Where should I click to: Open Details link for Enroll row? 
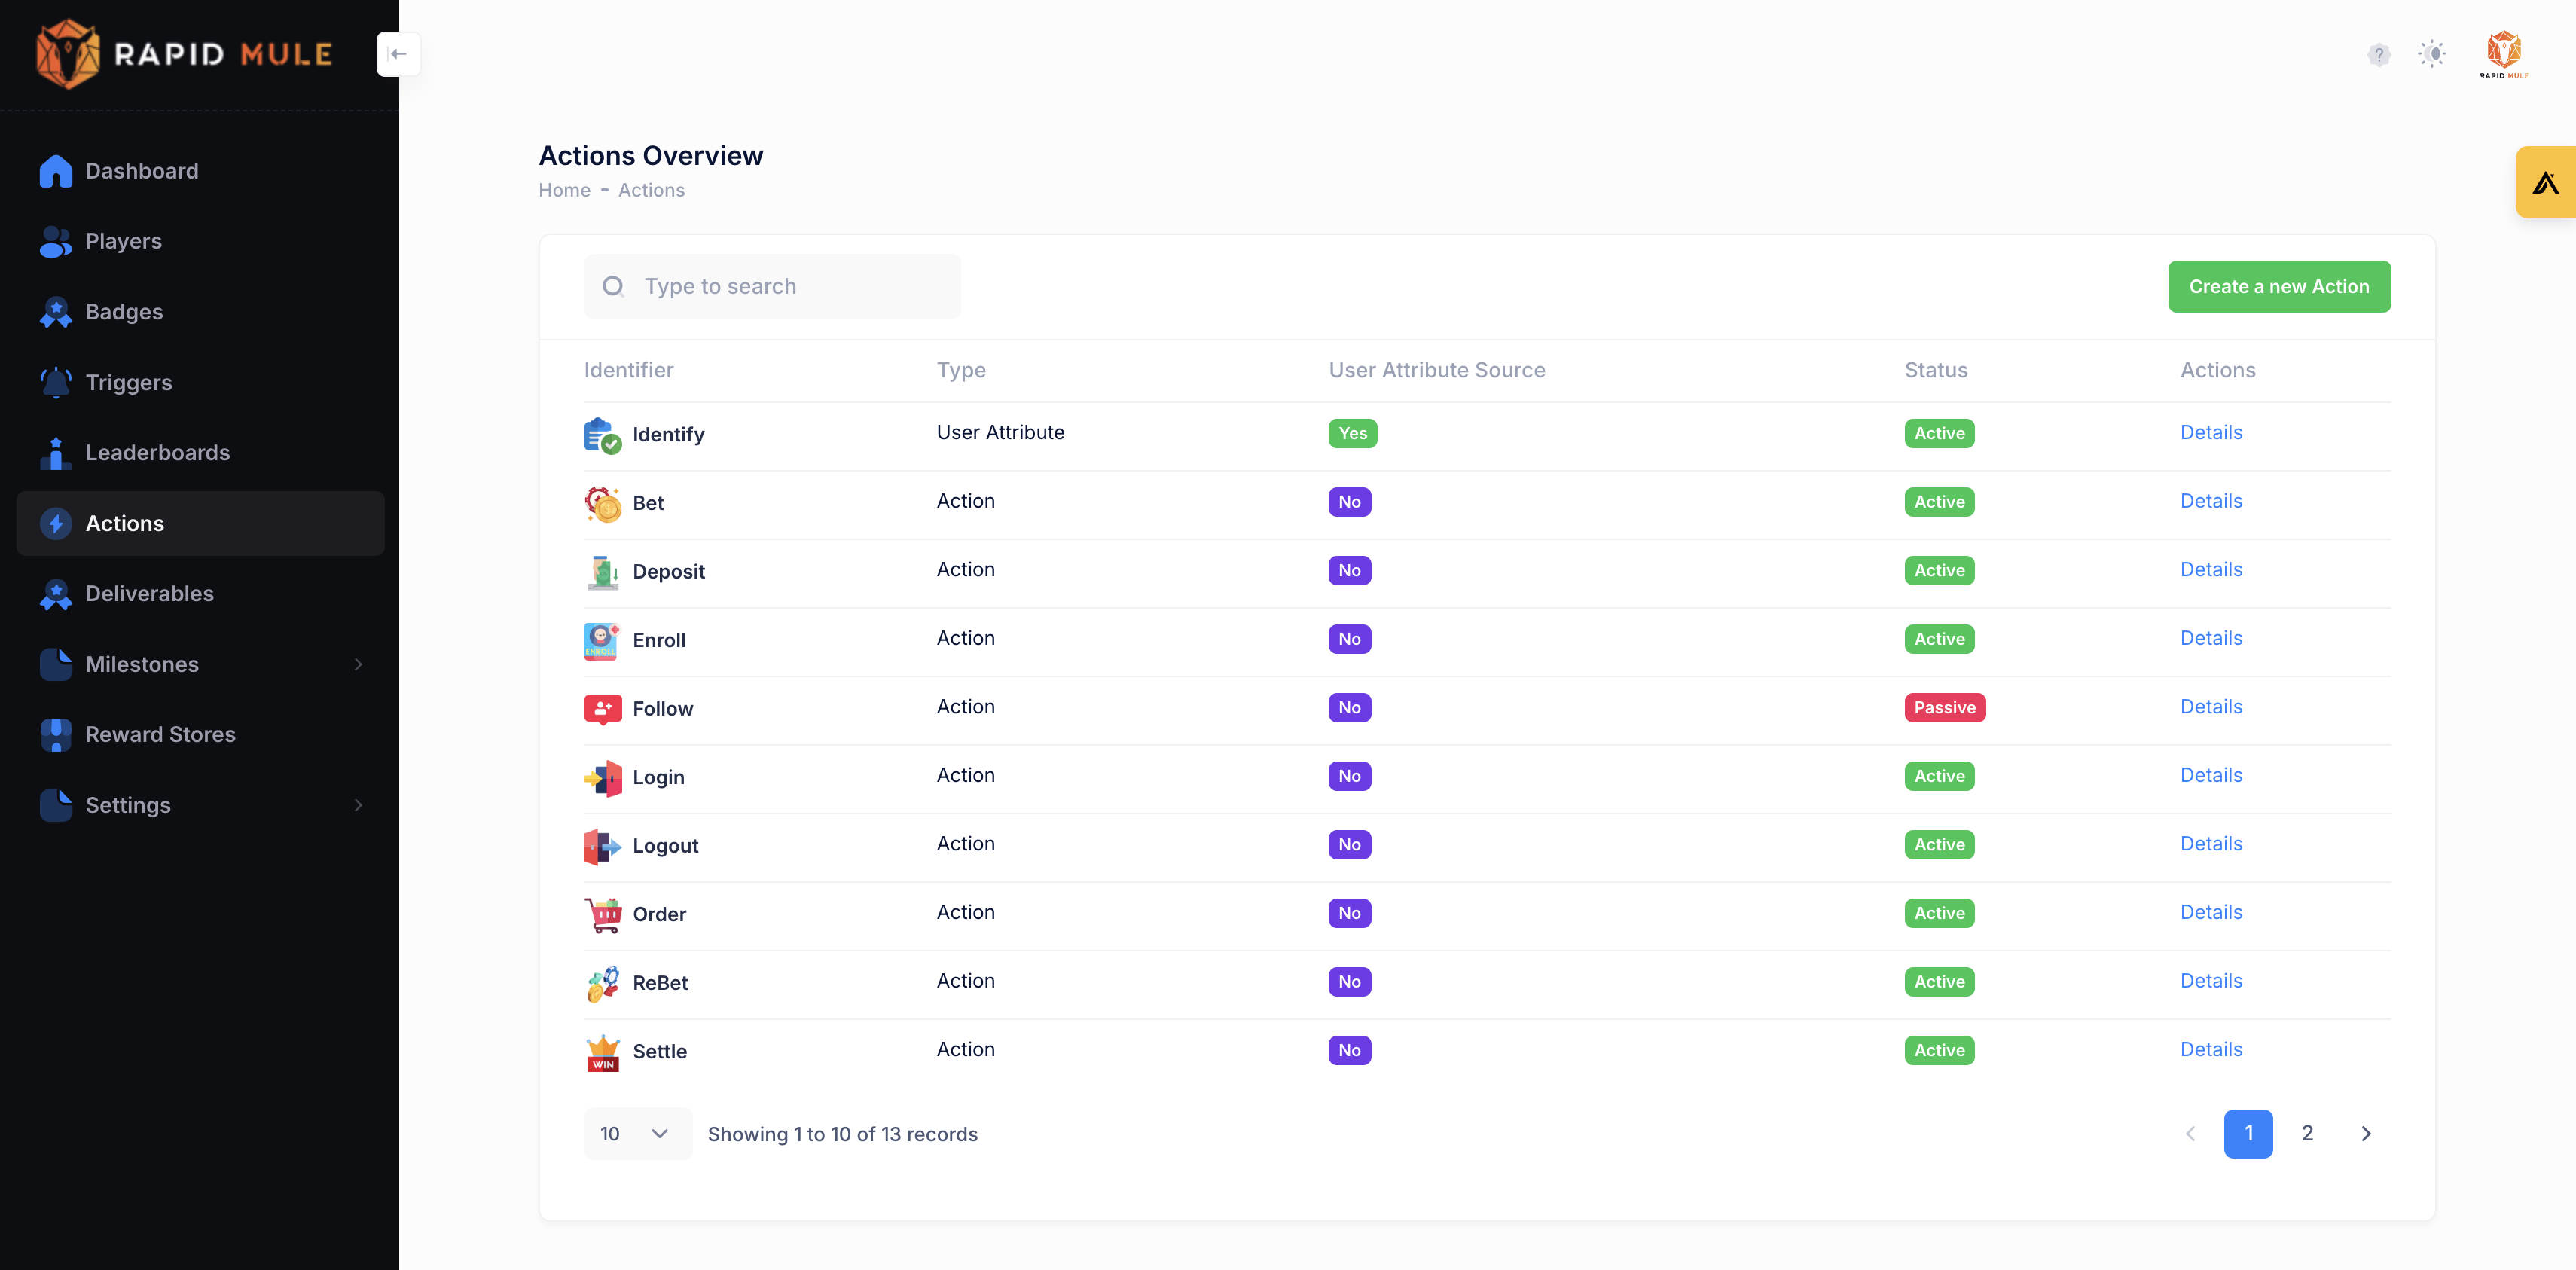coord(2210,638)
